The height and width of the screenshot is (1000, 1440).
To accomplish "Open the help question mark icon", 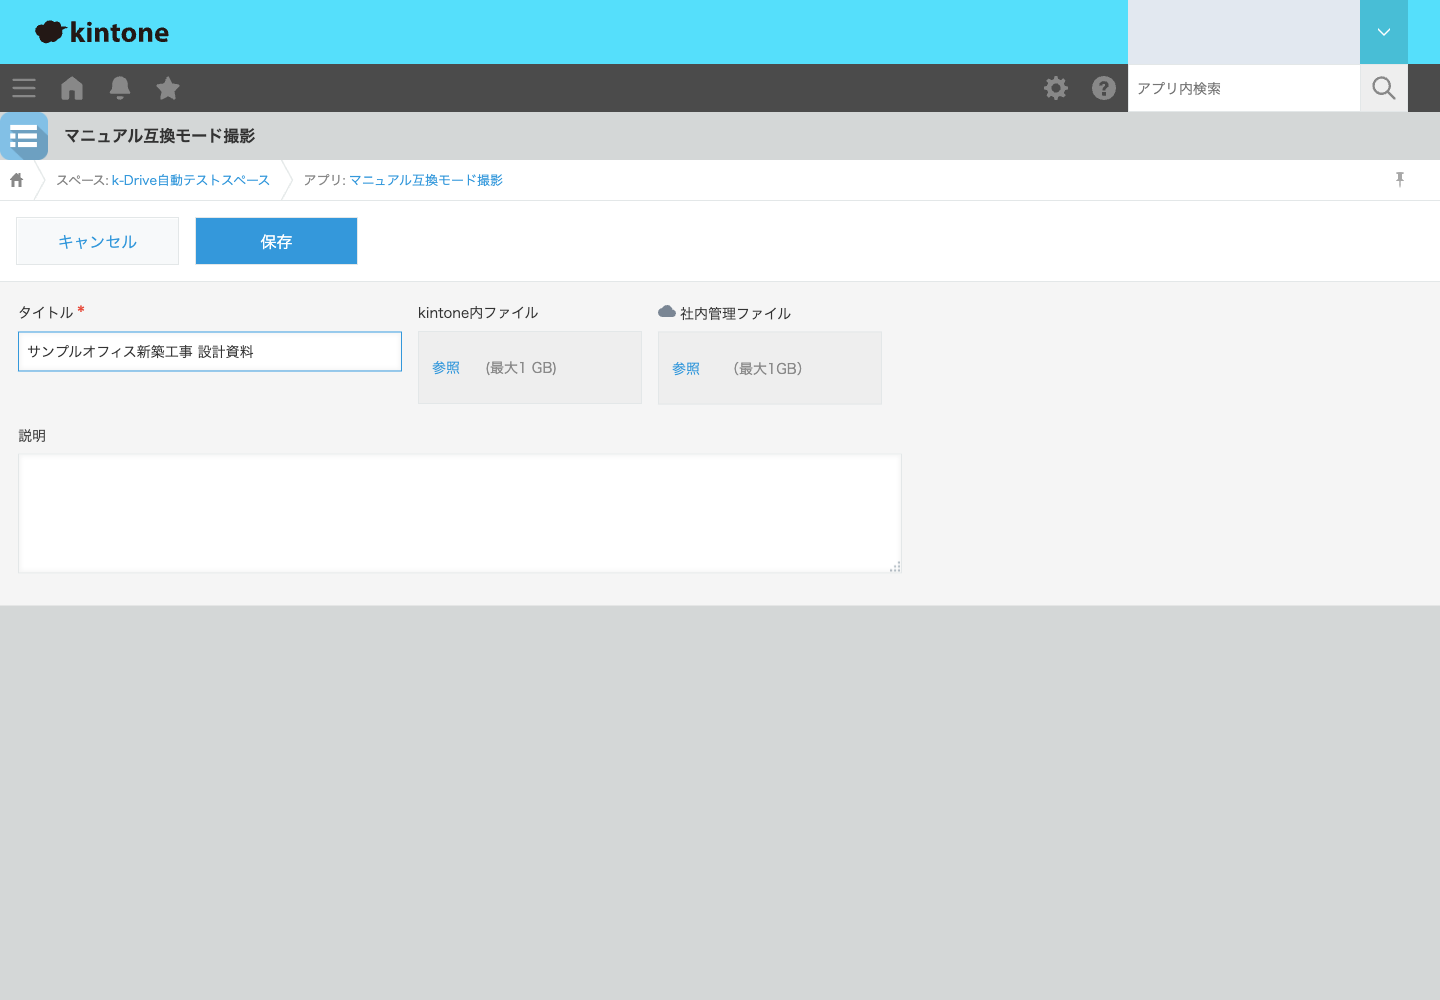I will [1104, 88].
